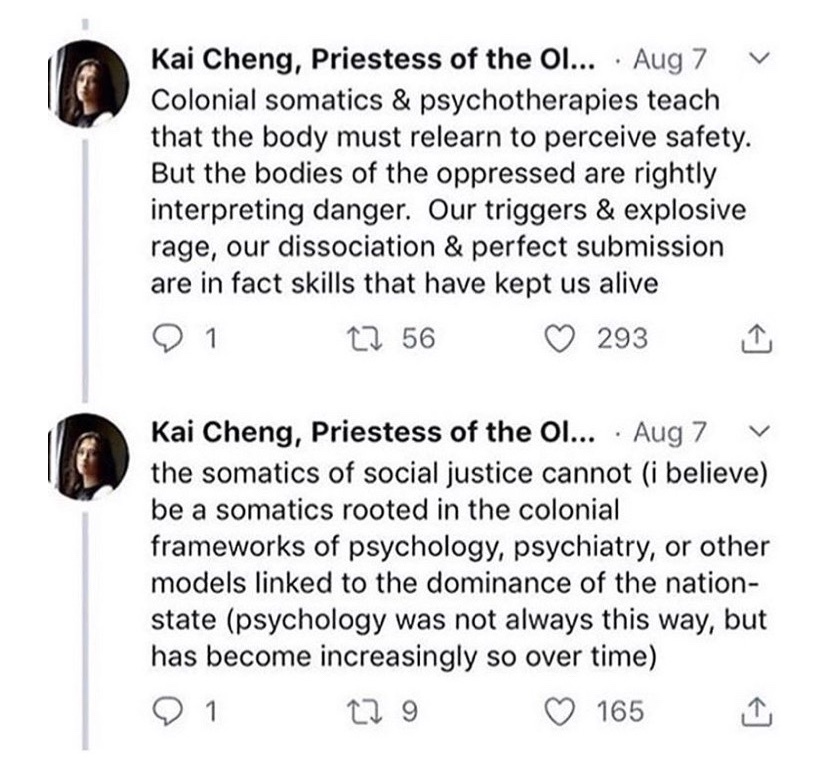The height and width of the screenshot is (758, 828).
Task: Open the Aug 7 timestamp of second tweet
Action: [x=670, y=432]
